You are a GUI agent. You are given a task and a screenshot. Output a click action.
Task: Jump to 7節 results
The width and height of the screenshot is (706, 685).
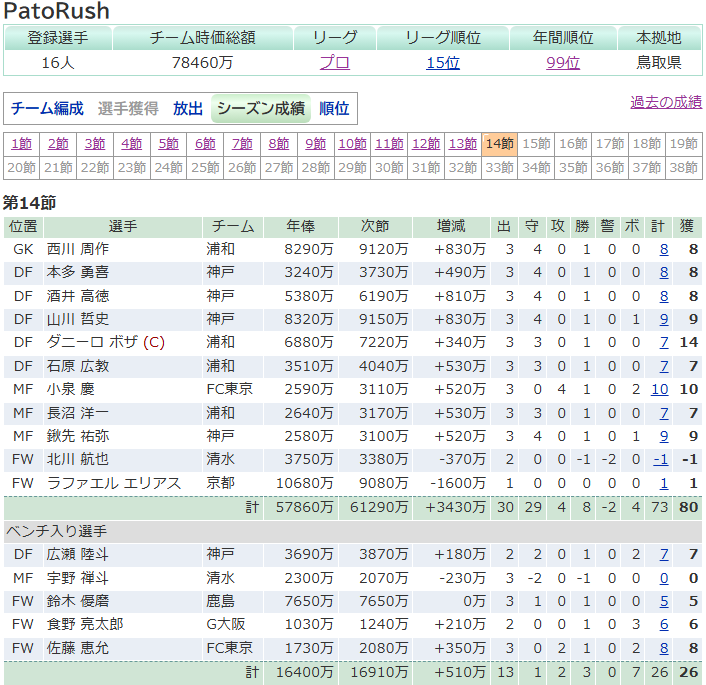click(x=242, y=144)
